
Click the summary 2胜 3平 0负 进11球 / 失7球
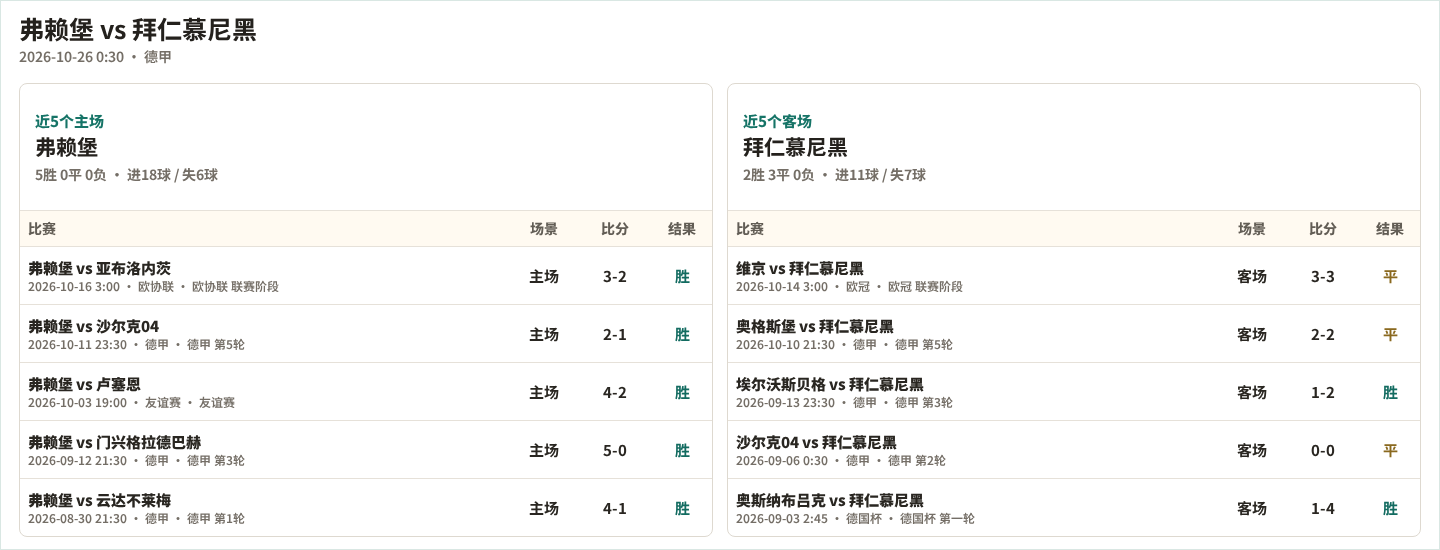(x=834, y=175)
